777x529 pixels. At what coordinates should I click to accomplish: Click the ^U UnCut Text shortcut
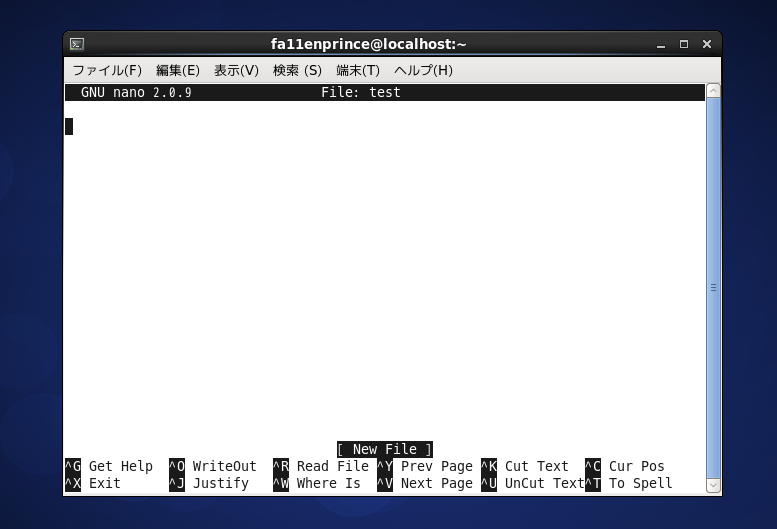pos(533,483)
